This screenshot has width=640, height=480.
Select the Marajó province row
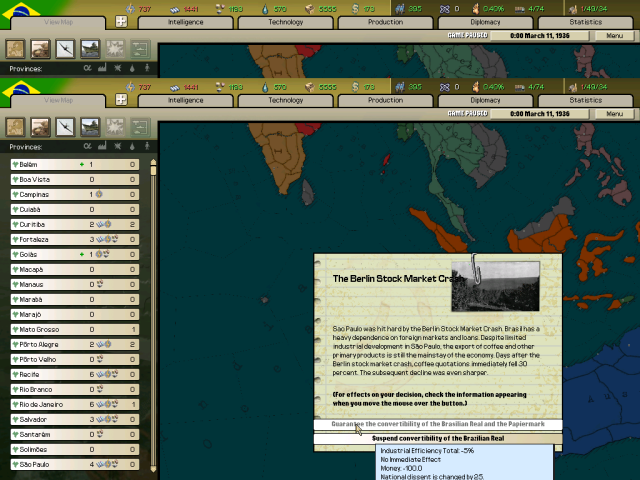click(75, 314)
